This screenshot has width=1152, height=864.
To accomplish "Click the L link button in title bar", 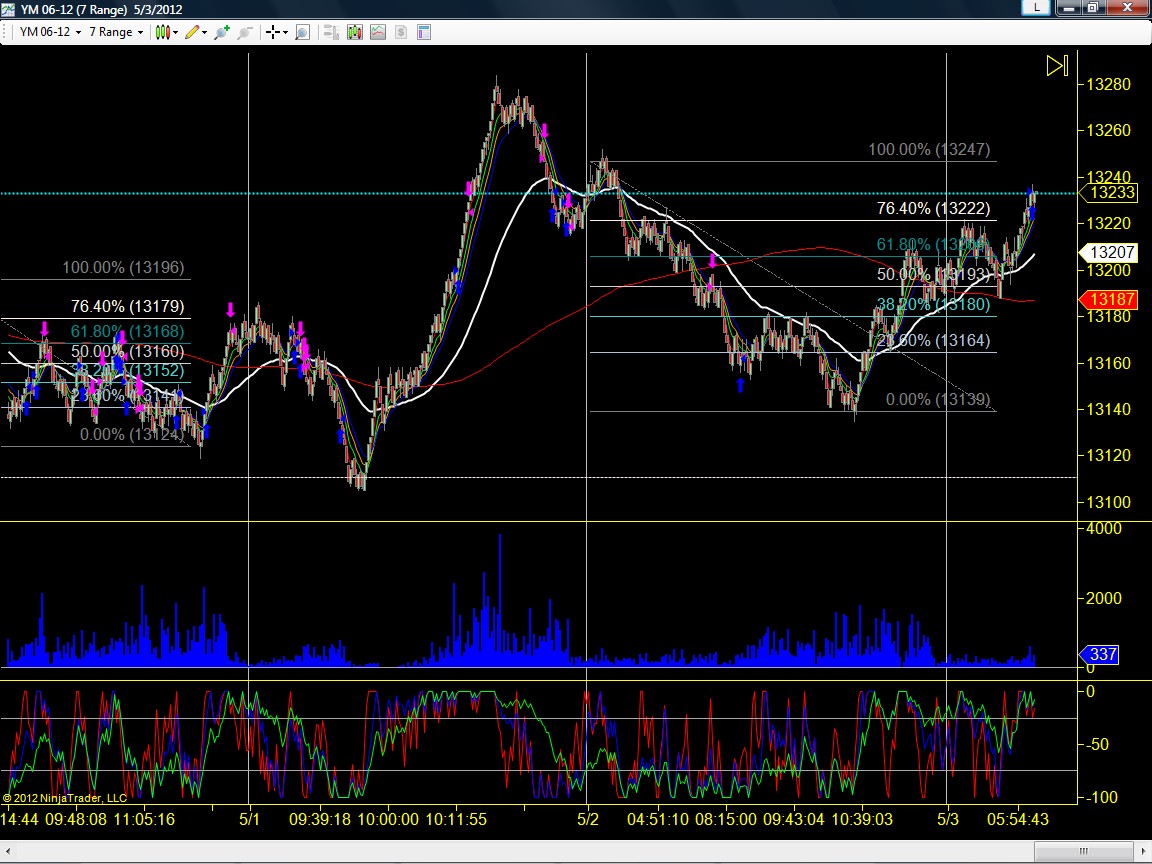I will tap(1036, 7).
